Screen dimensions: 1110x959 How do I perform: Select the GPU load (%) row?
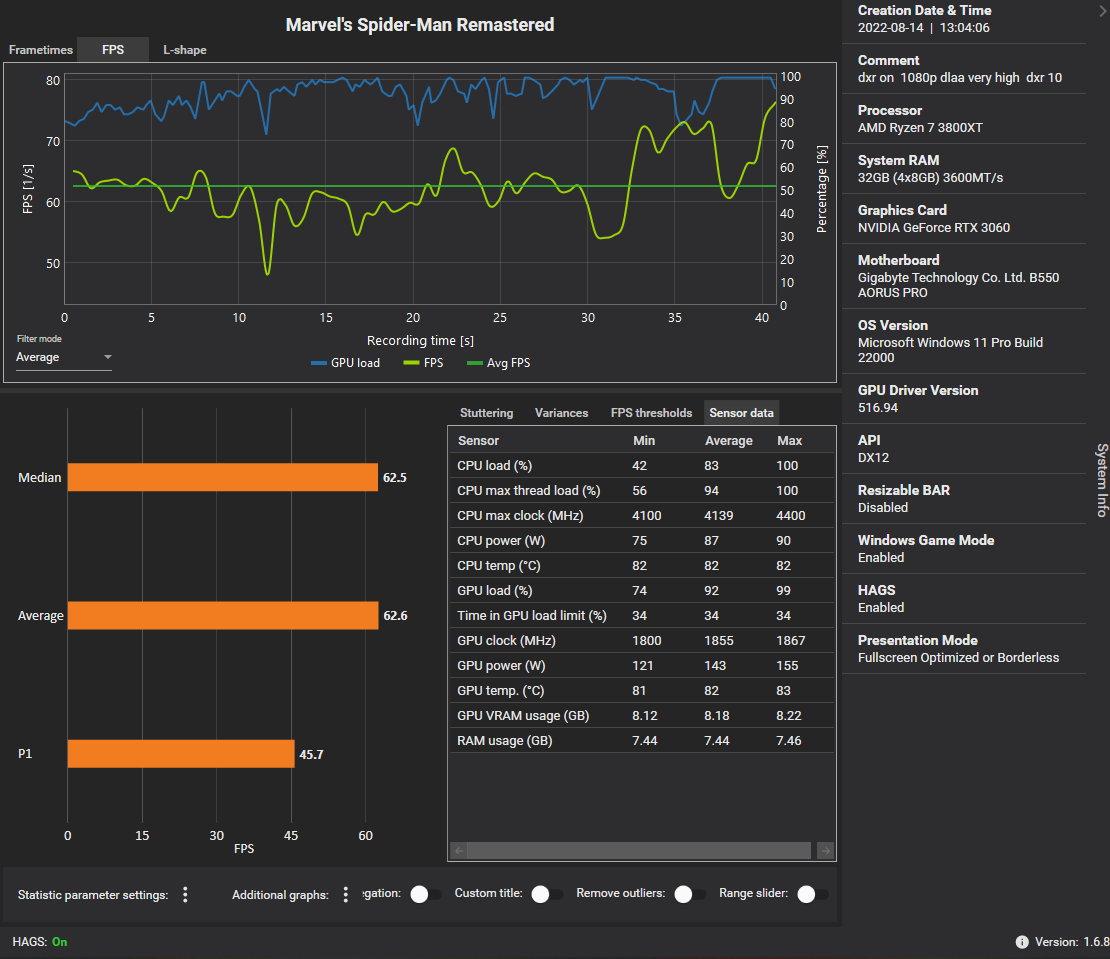641,590
